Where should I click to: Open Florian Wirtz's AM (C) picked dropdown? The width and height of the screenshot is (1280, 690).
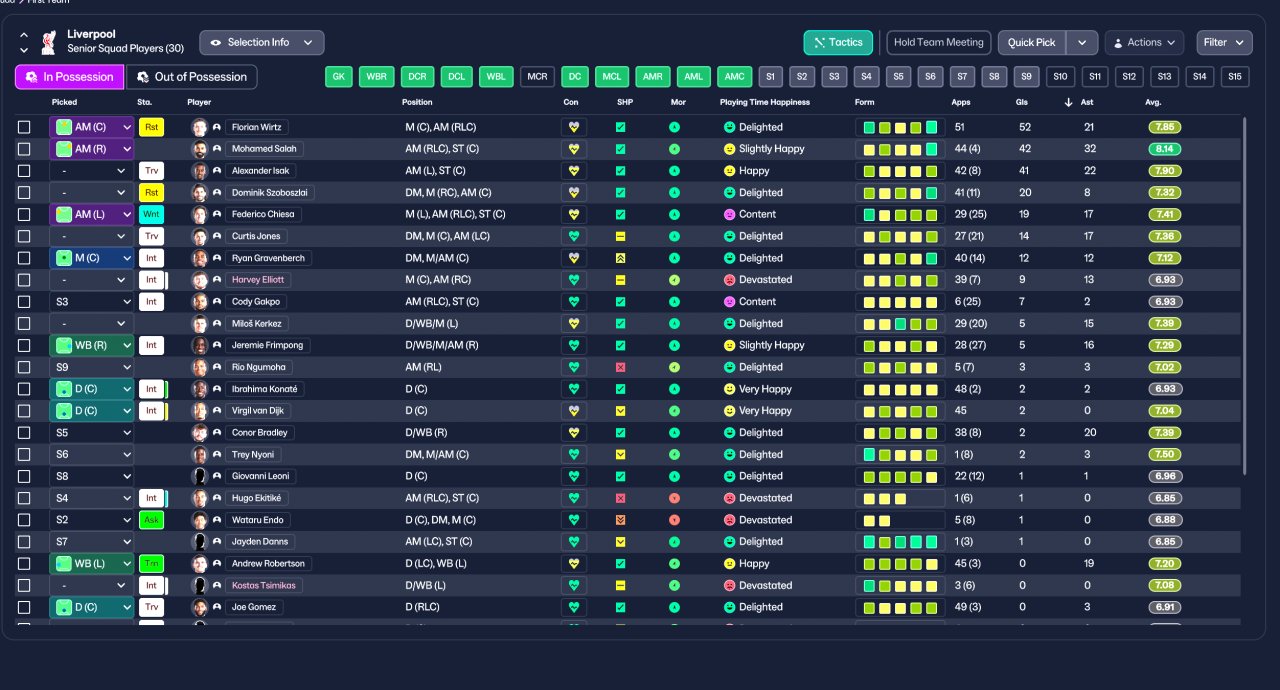click(92, 127)
